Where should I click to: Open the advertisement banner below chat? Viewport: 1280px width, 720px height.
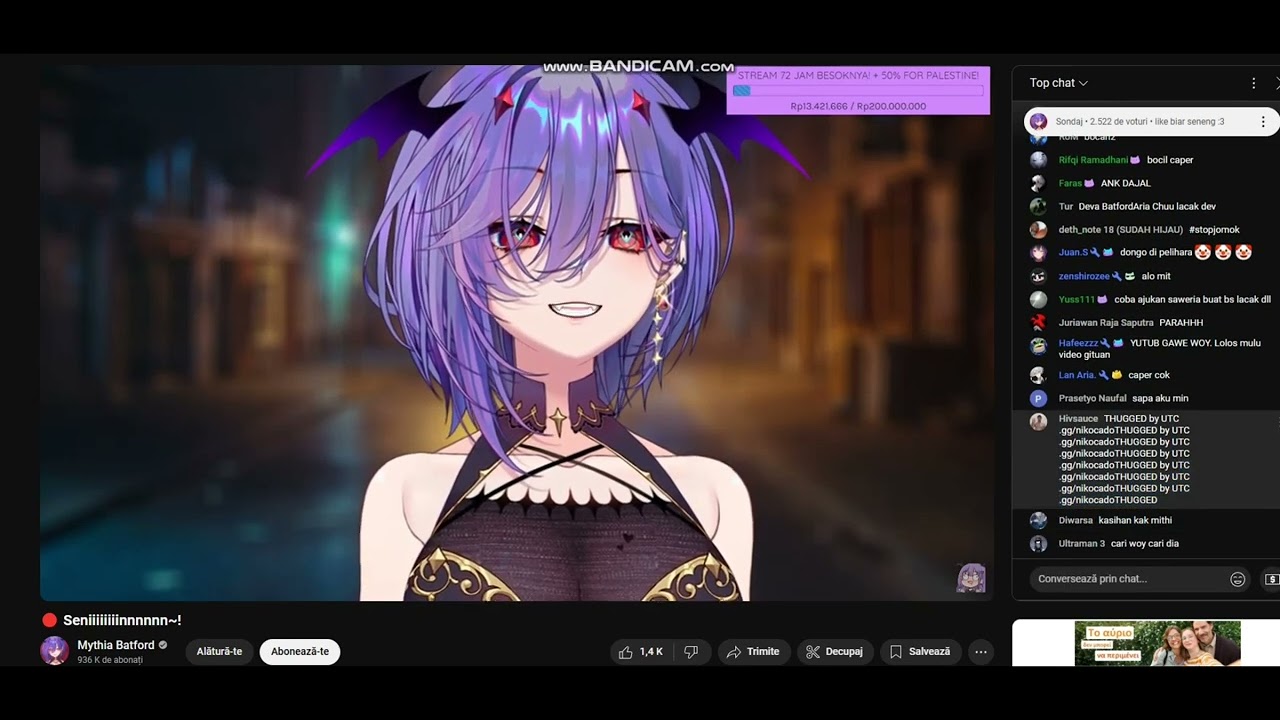click(x=1157, y=643)
